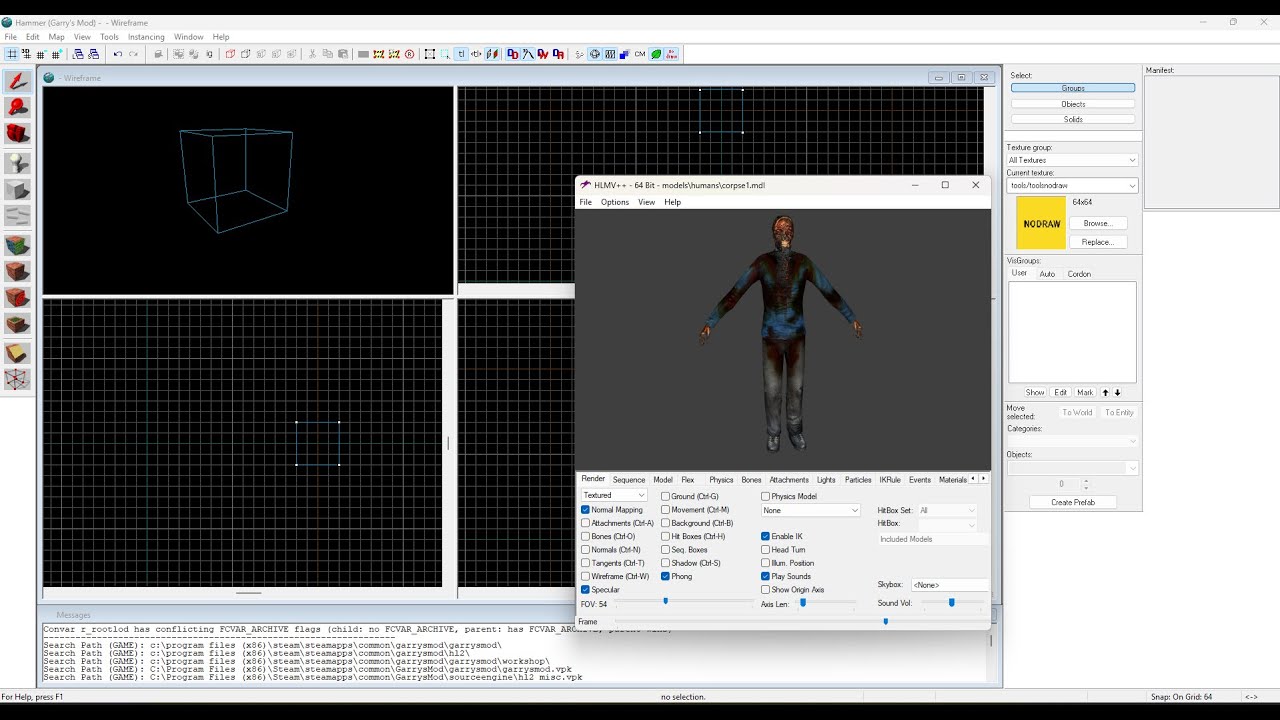
Task: Enable the Physics Model checkbox
Action: click(766, 496)
